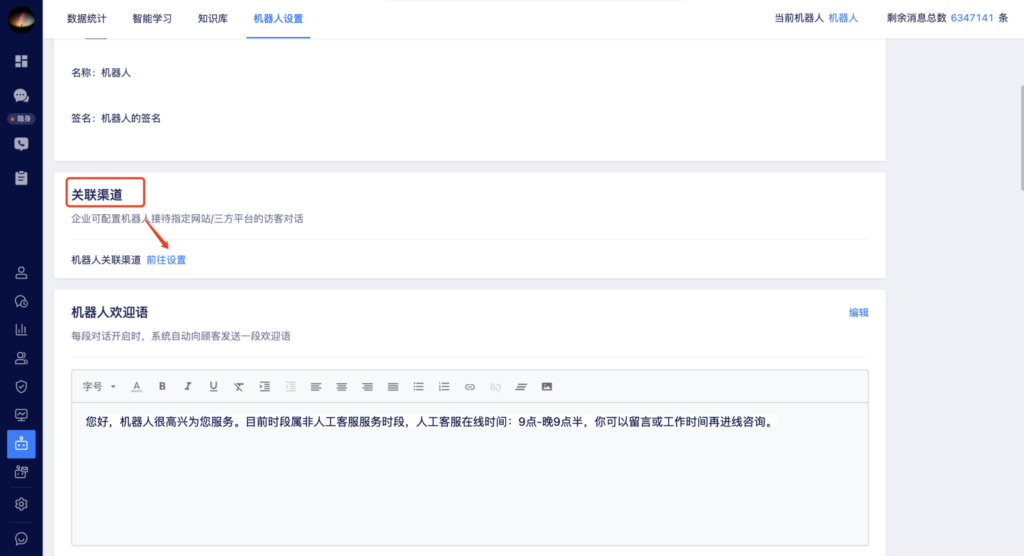Toggle italic formatting in editor
Screen dimensions: 1024x556
(187, 387)
